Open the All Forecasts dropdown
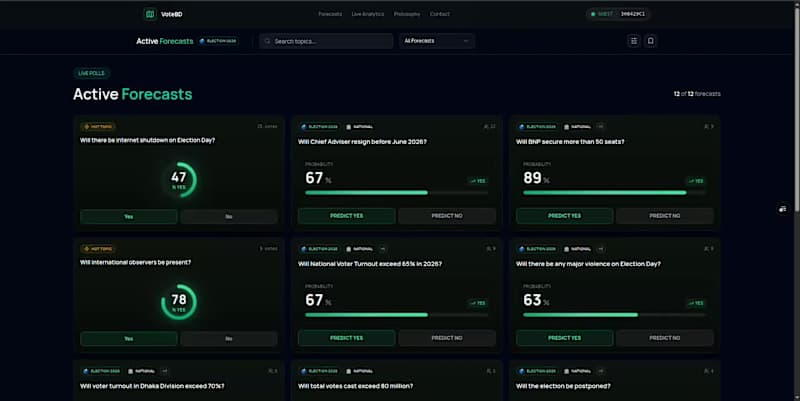 point(437,41)
